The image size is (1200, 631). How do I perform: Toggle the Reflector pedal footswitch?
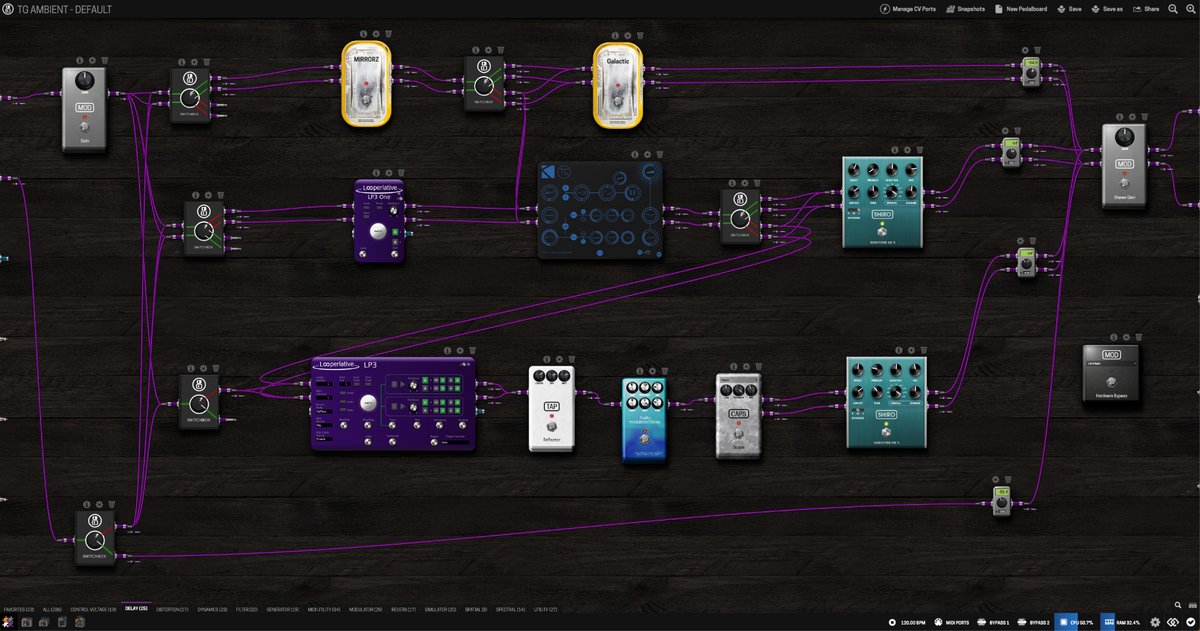coord(553,427)
